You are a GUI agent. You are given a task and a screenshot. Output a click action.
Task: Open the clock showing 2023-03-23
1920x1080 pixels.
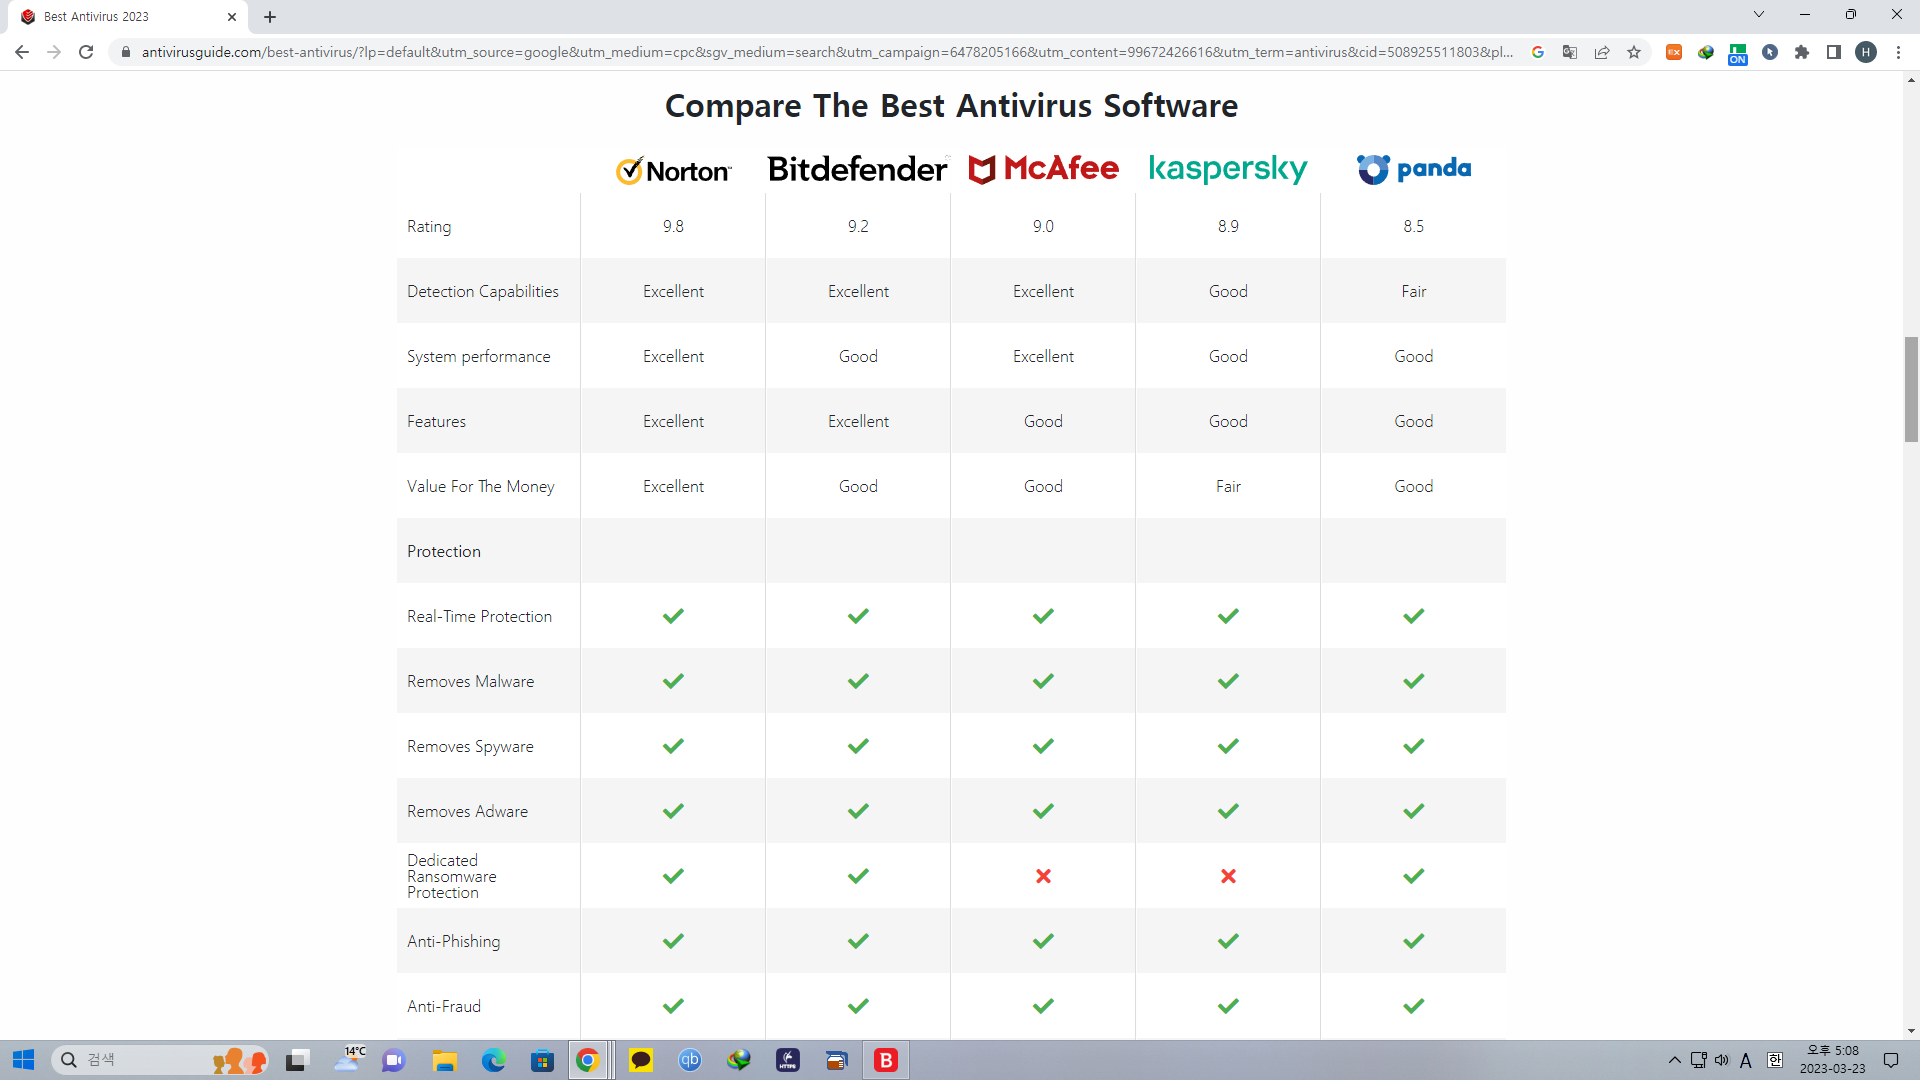pyautogui.click(x=1832, y=1060)
